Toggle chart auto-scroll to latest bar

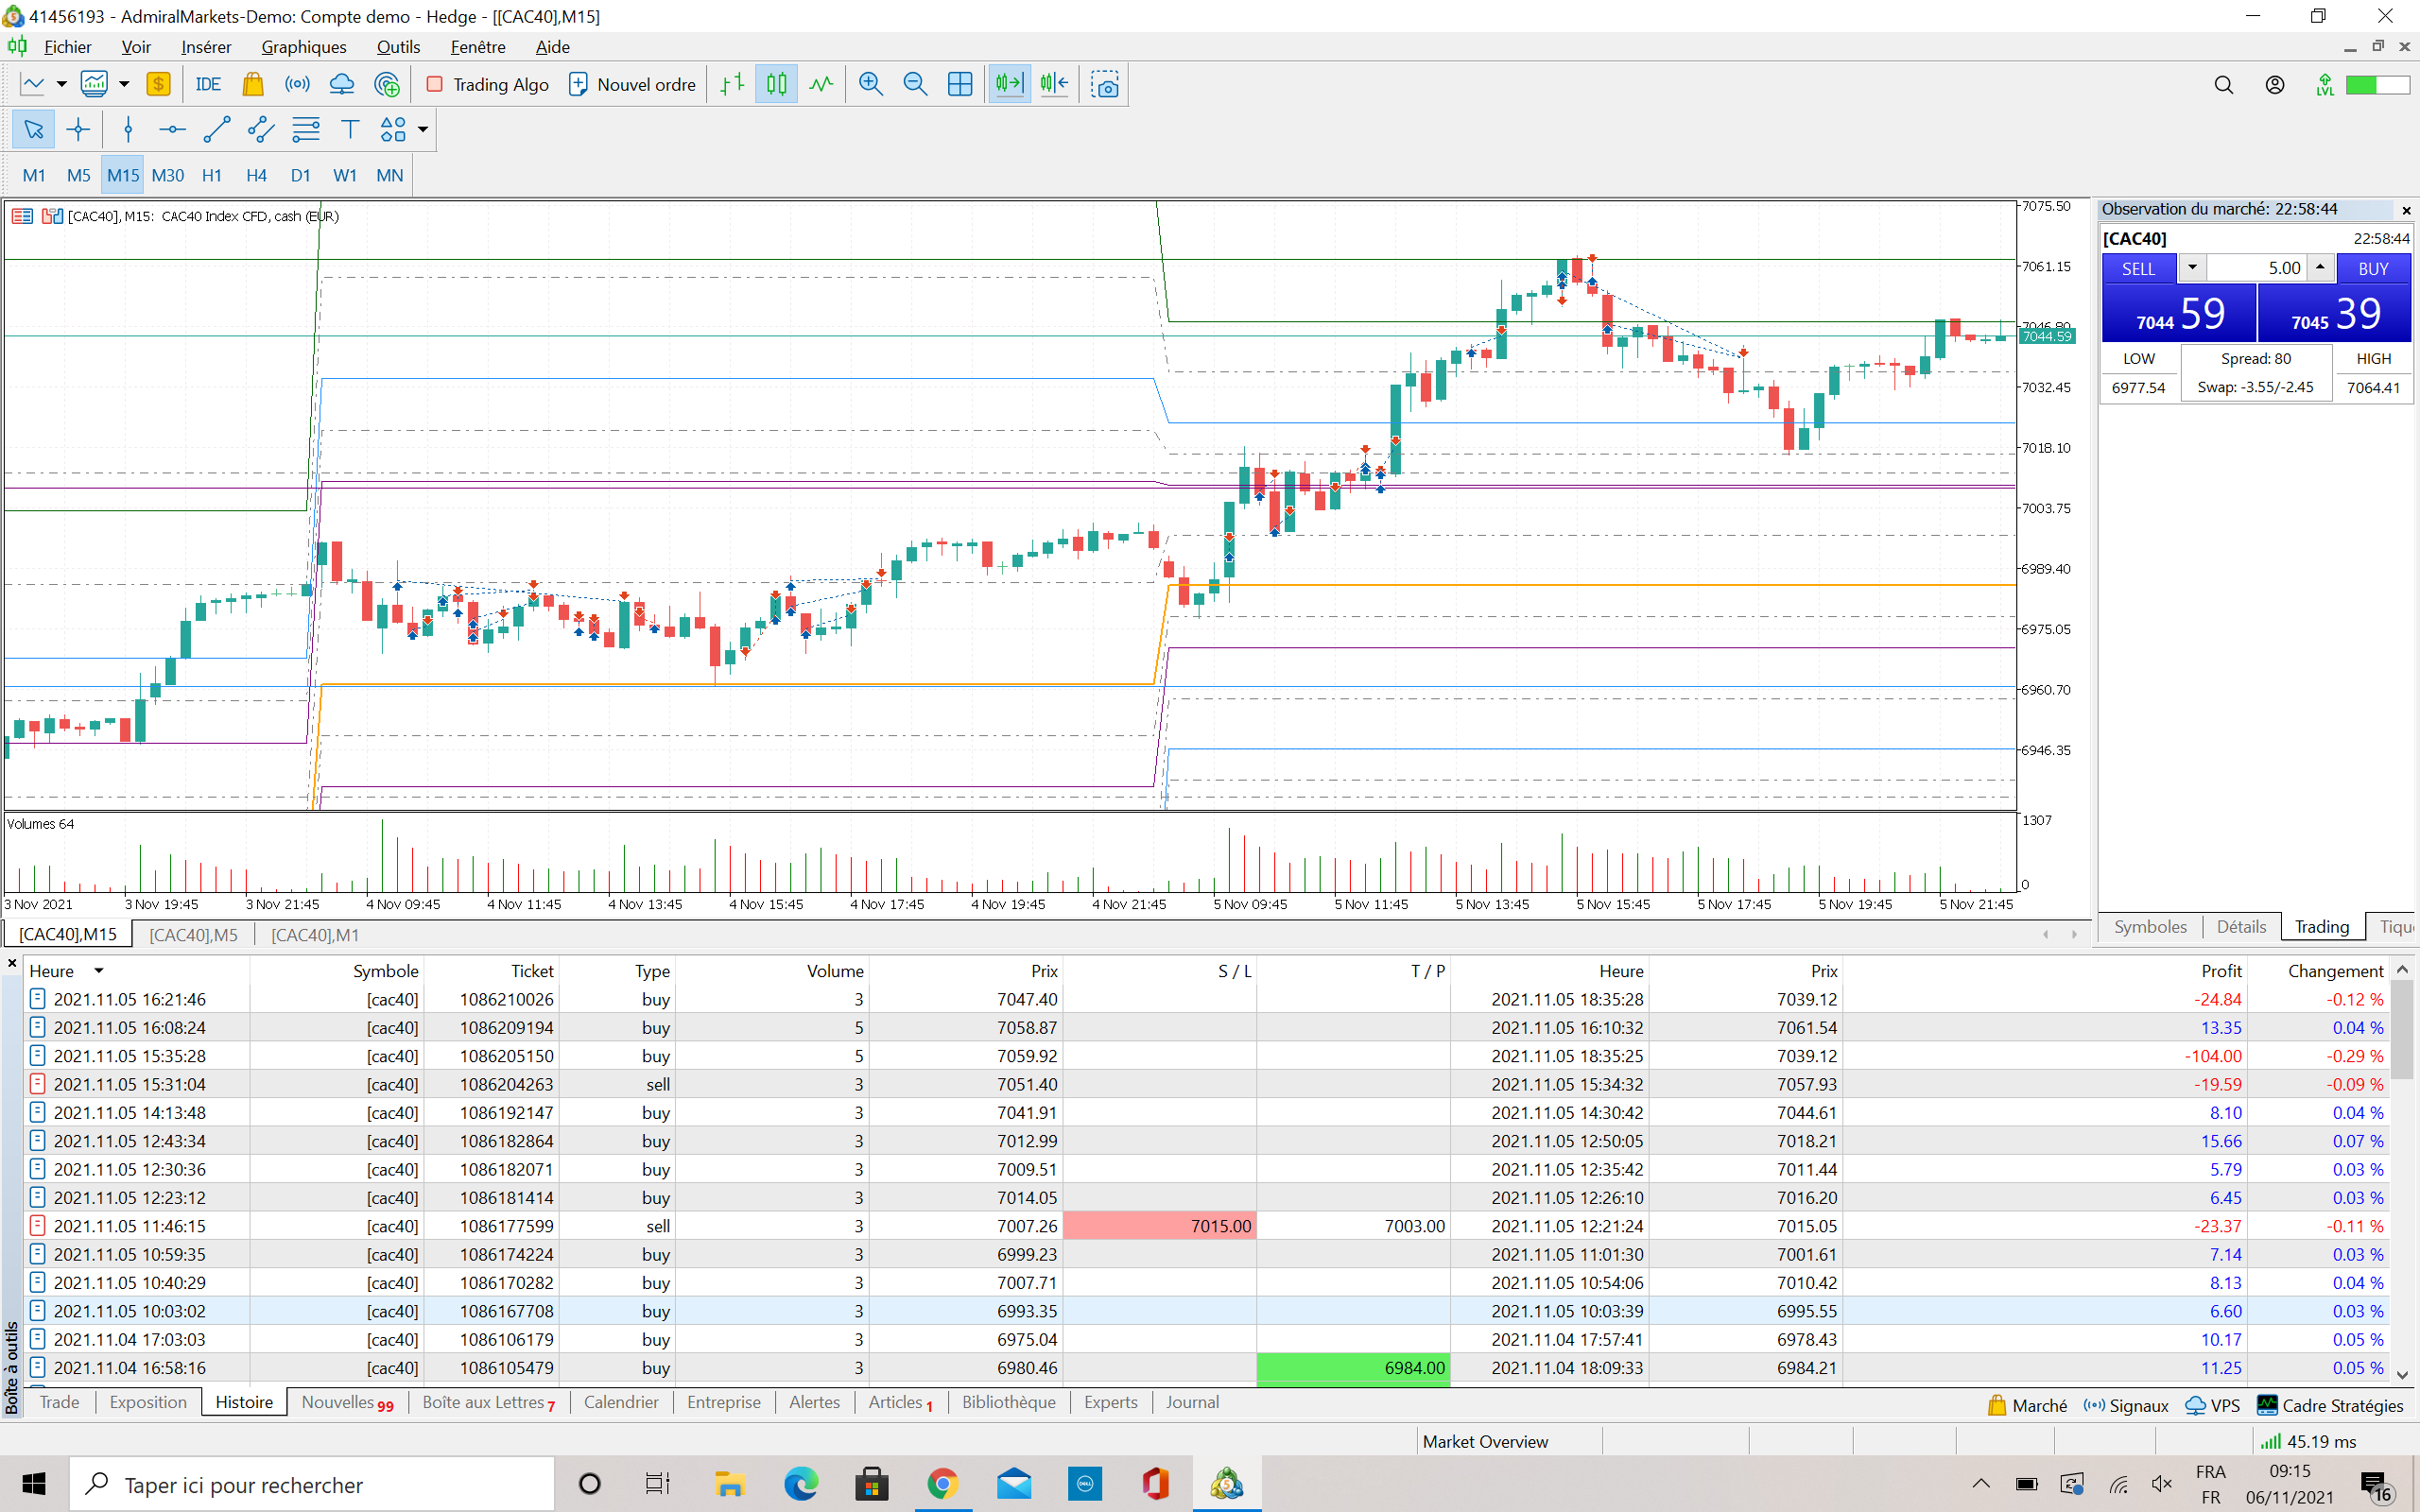point(1009,85)
